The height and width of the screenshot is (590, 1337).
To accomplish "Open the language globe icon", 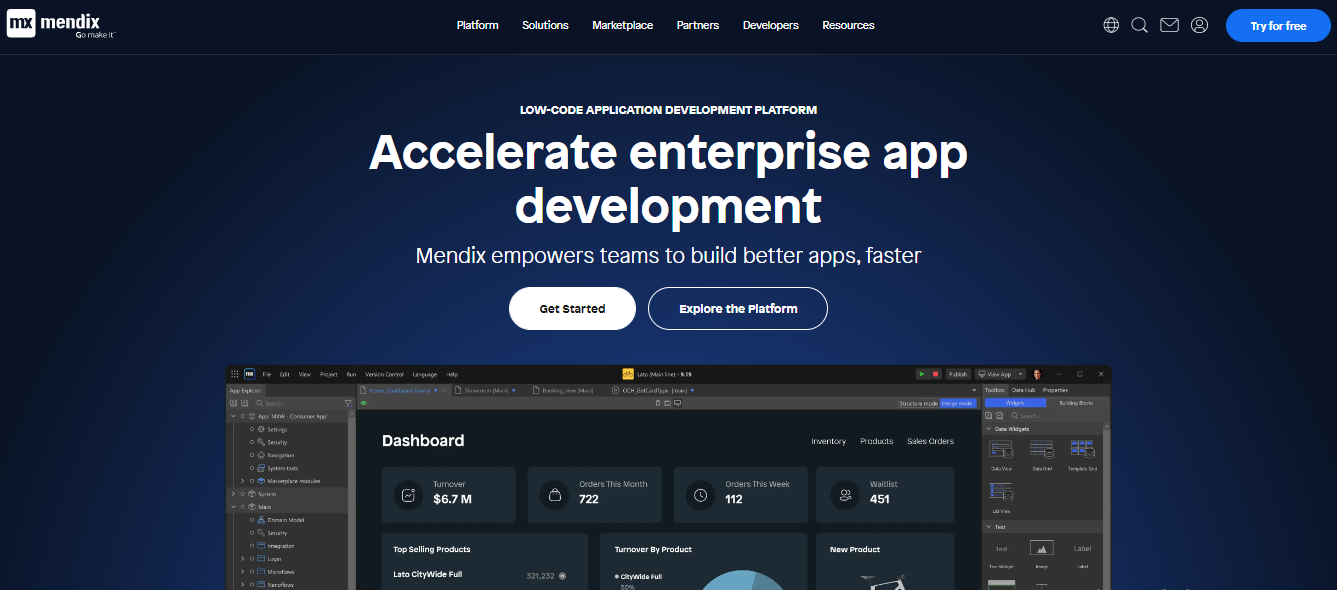I will click(x=1111, y=25).
